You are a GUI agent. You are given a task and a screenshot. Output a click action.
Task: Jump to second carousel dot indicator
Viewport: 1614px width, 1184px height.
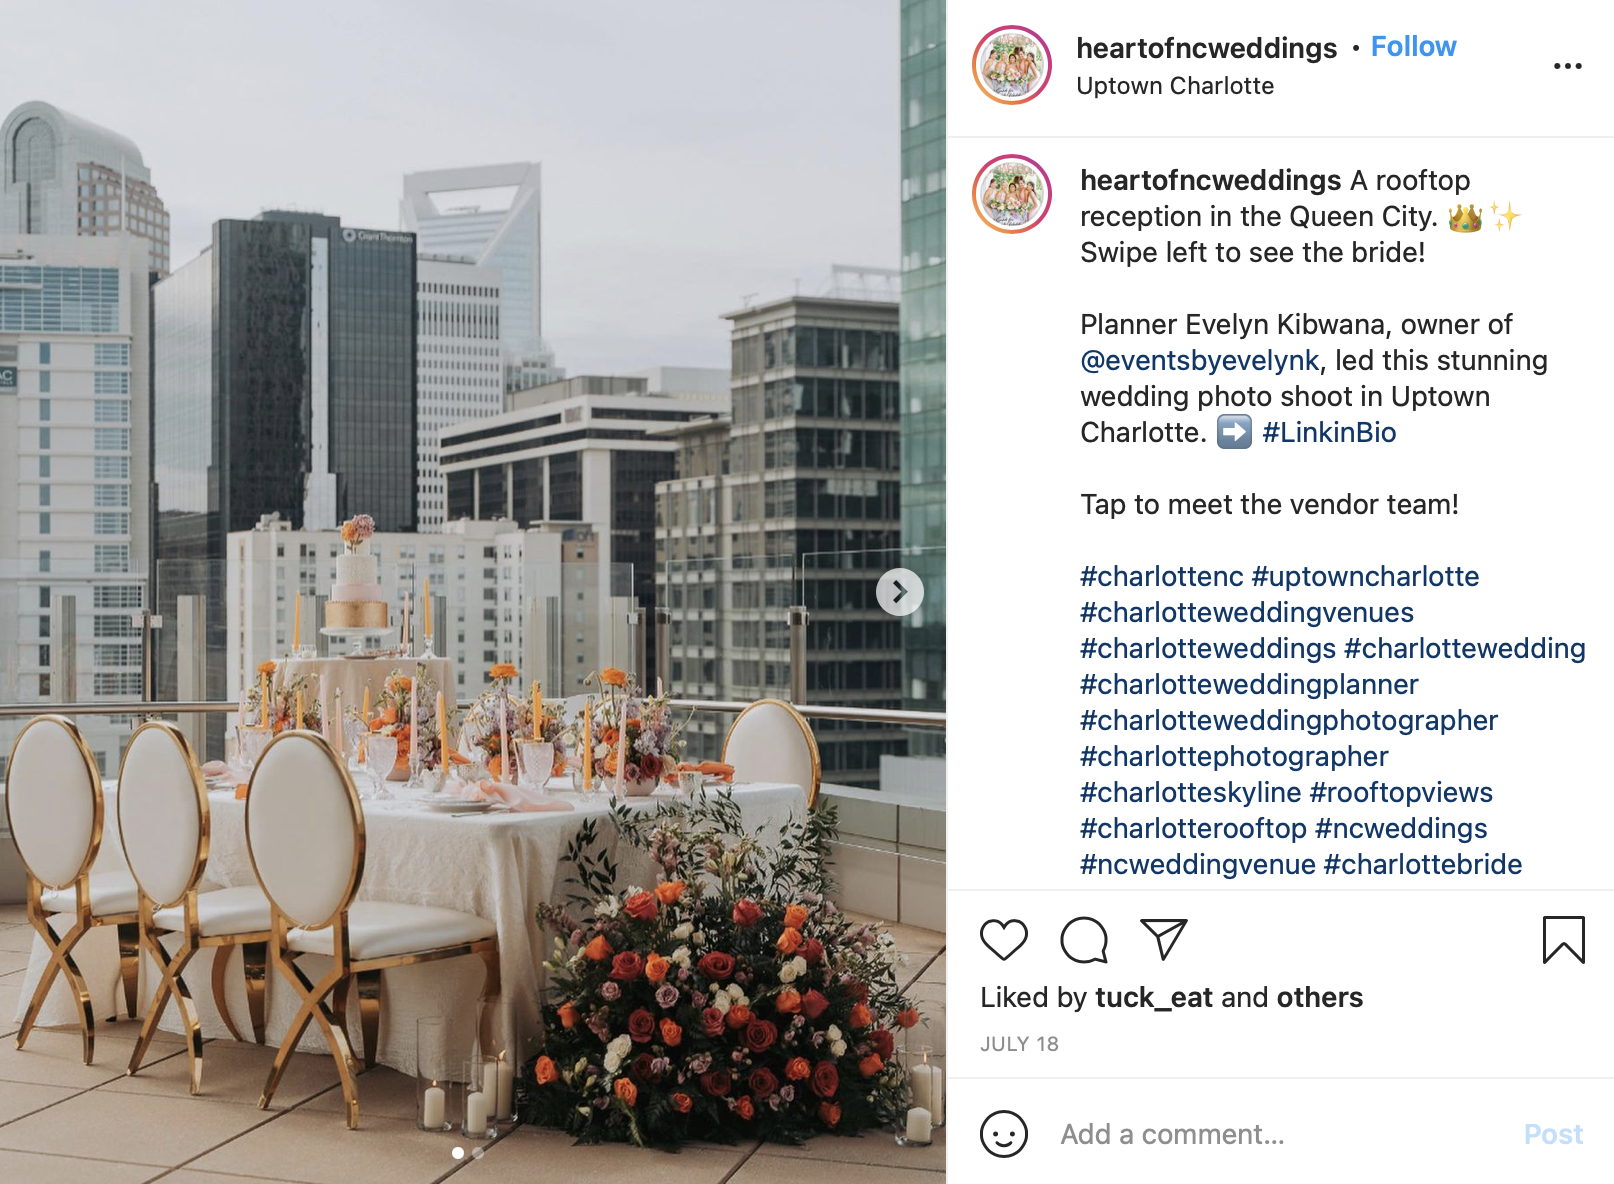(478, 1153)
